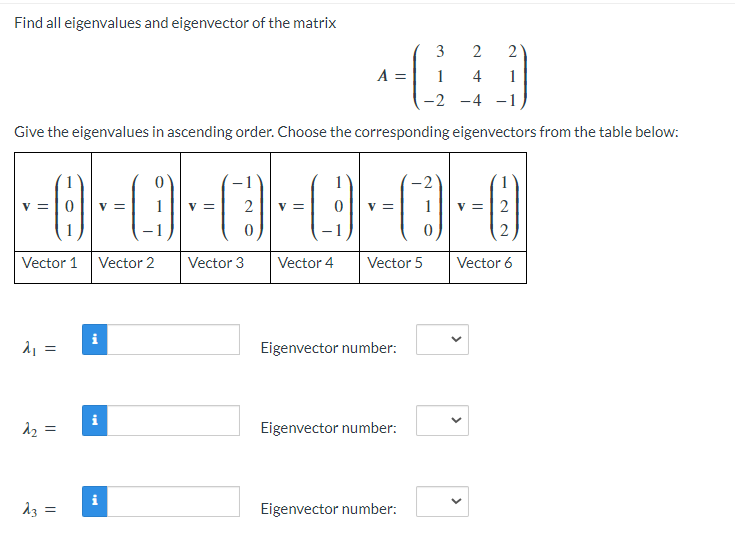Viewport: 735px width, 543px height.
Task: Click the "Vector 4" label cell
Action: [315, 267]
